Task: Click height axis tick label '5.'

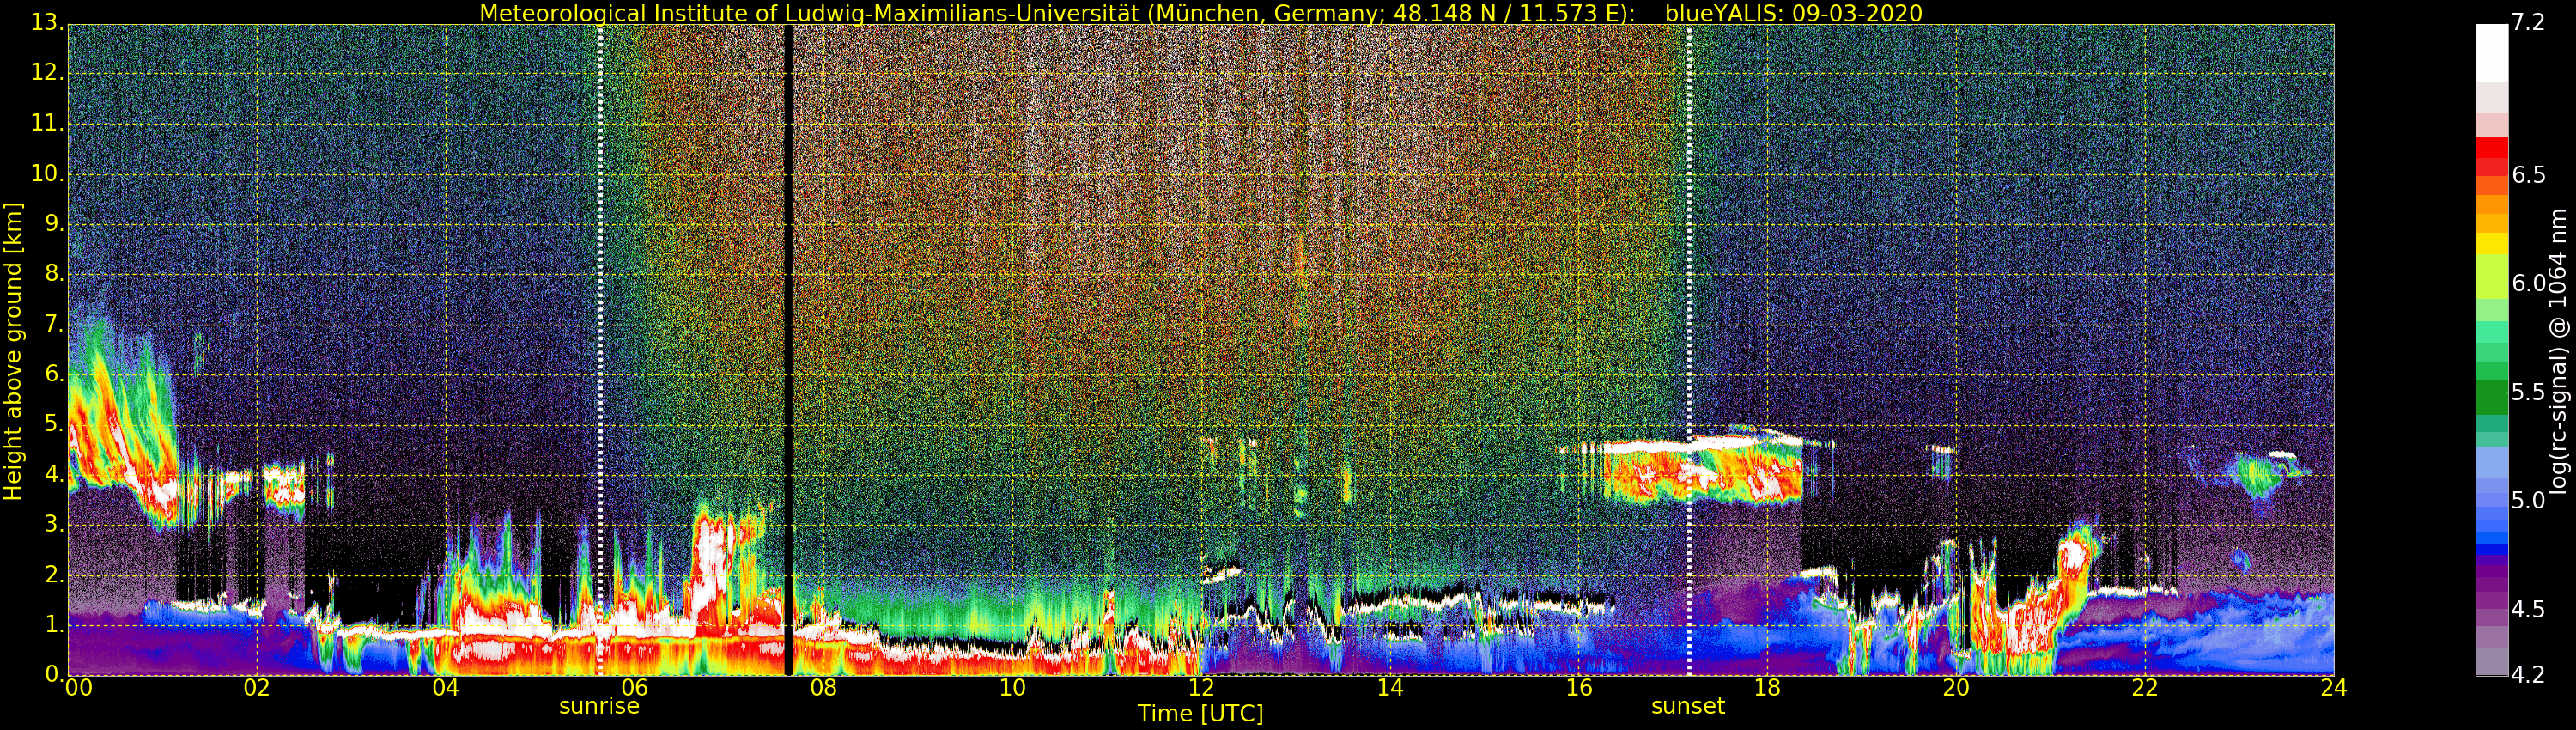Action: coord(55,425)
